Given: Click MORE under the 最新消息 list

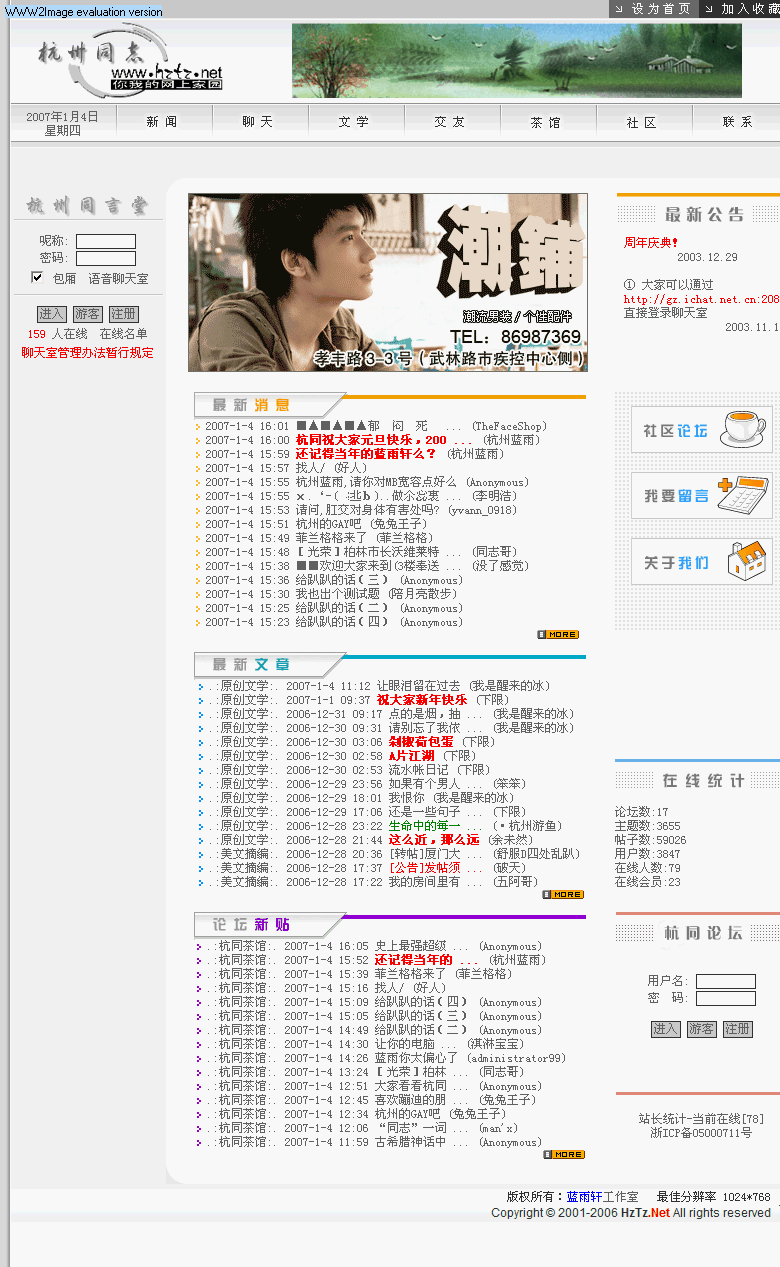Looking at the screenshot, I should click(x=558, y=634).
